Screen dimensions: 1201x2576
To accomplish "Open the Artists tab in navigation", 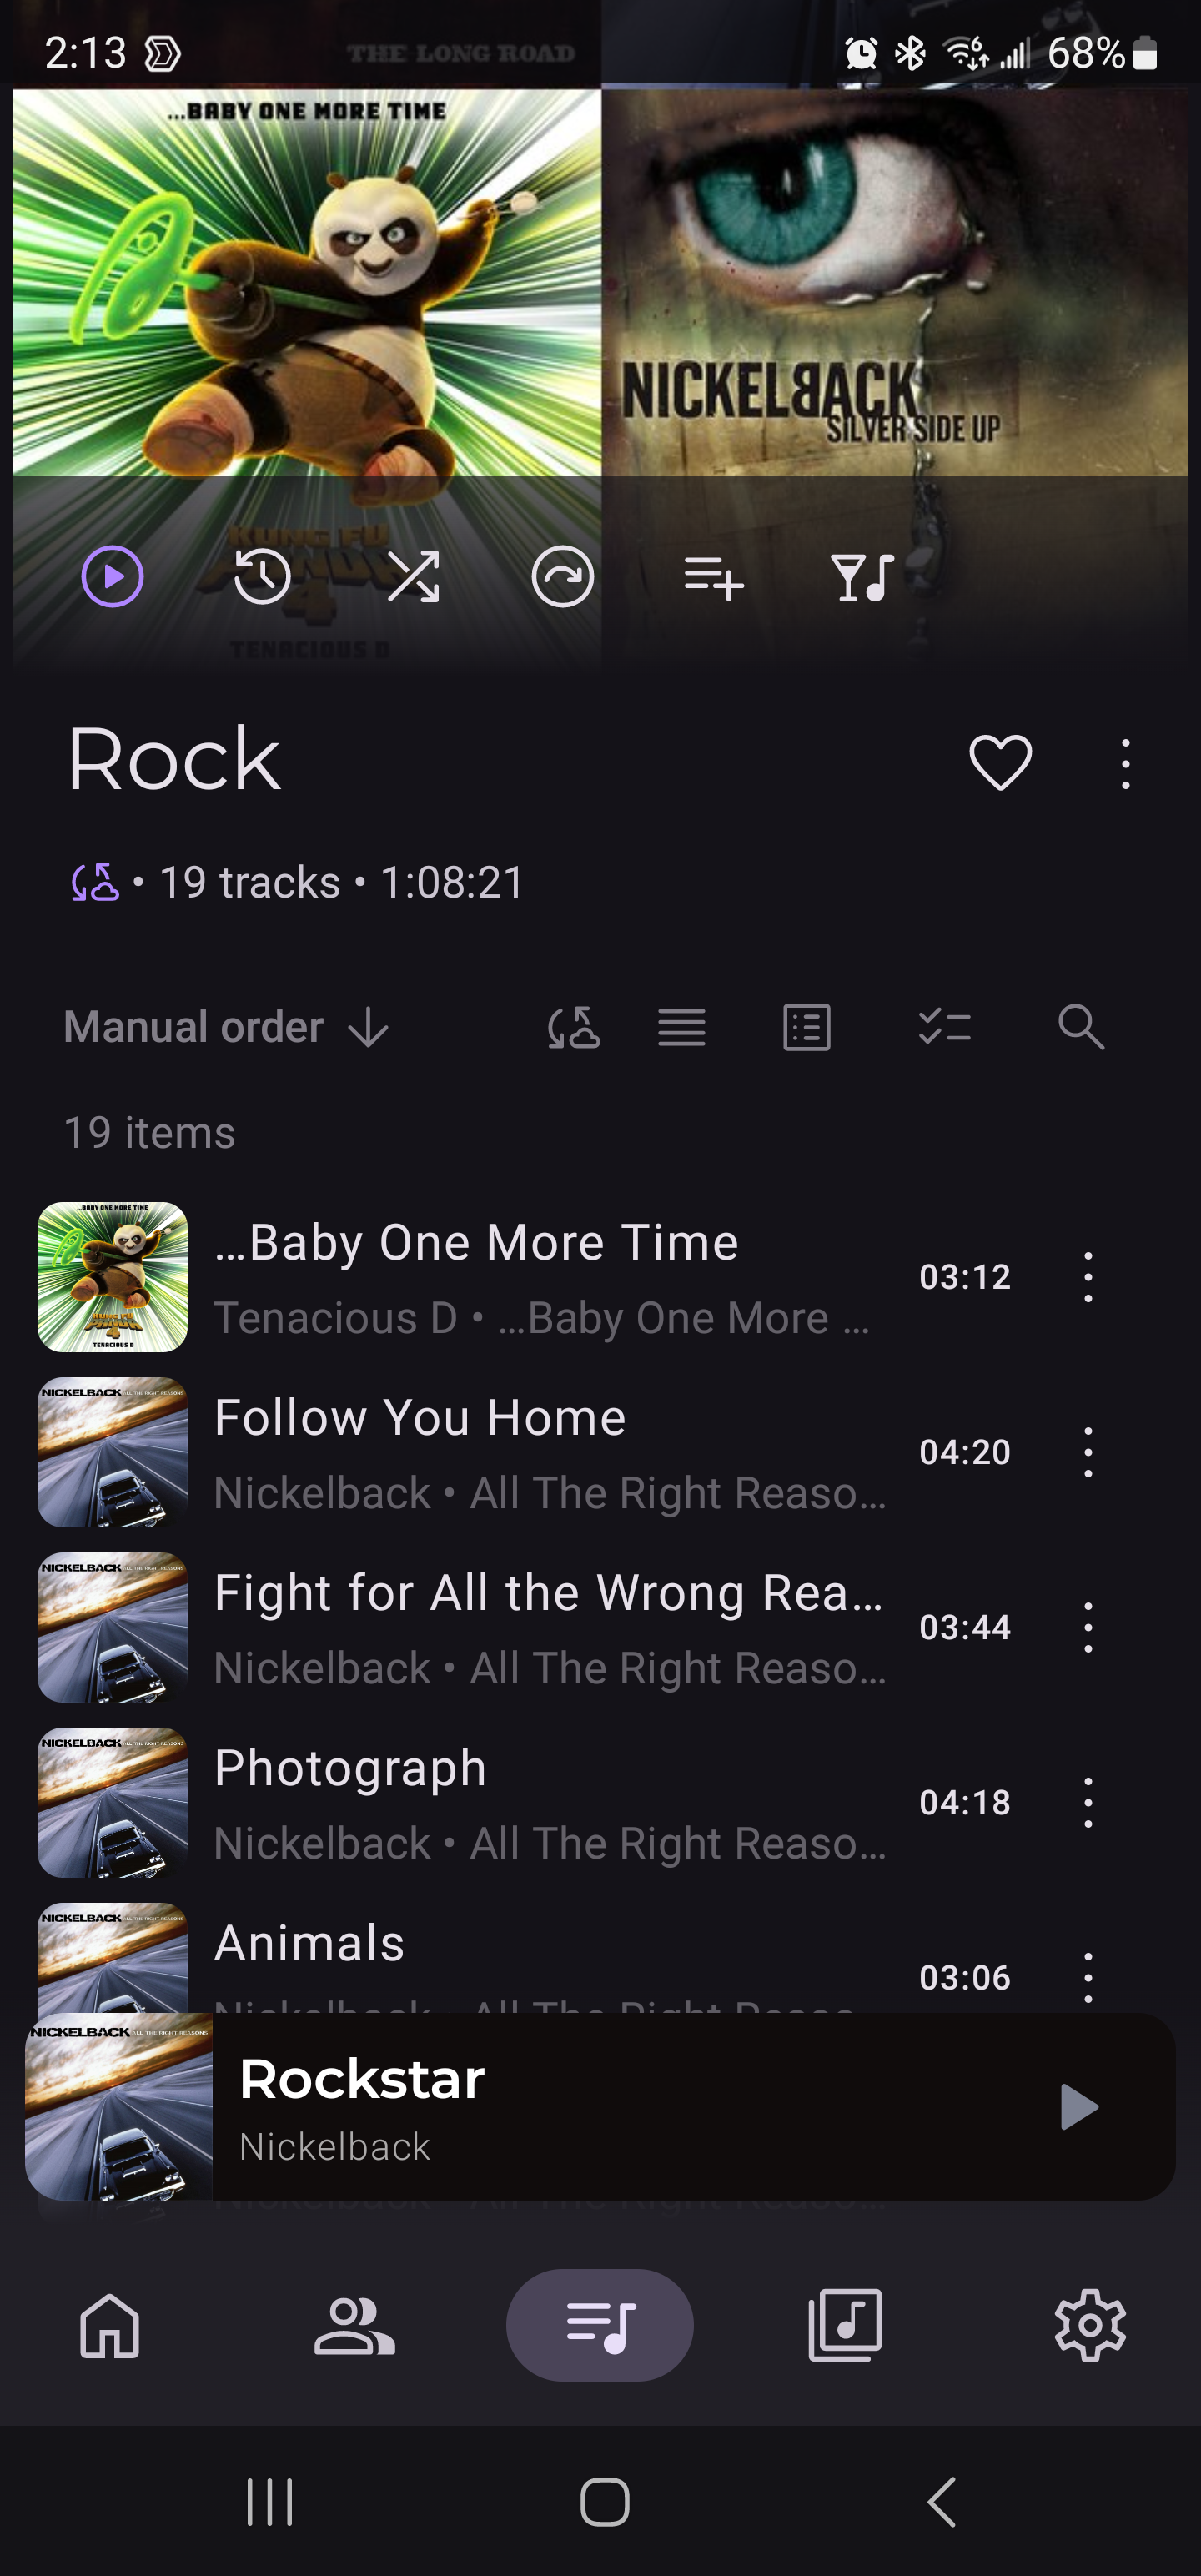I will pos(355,2325).
